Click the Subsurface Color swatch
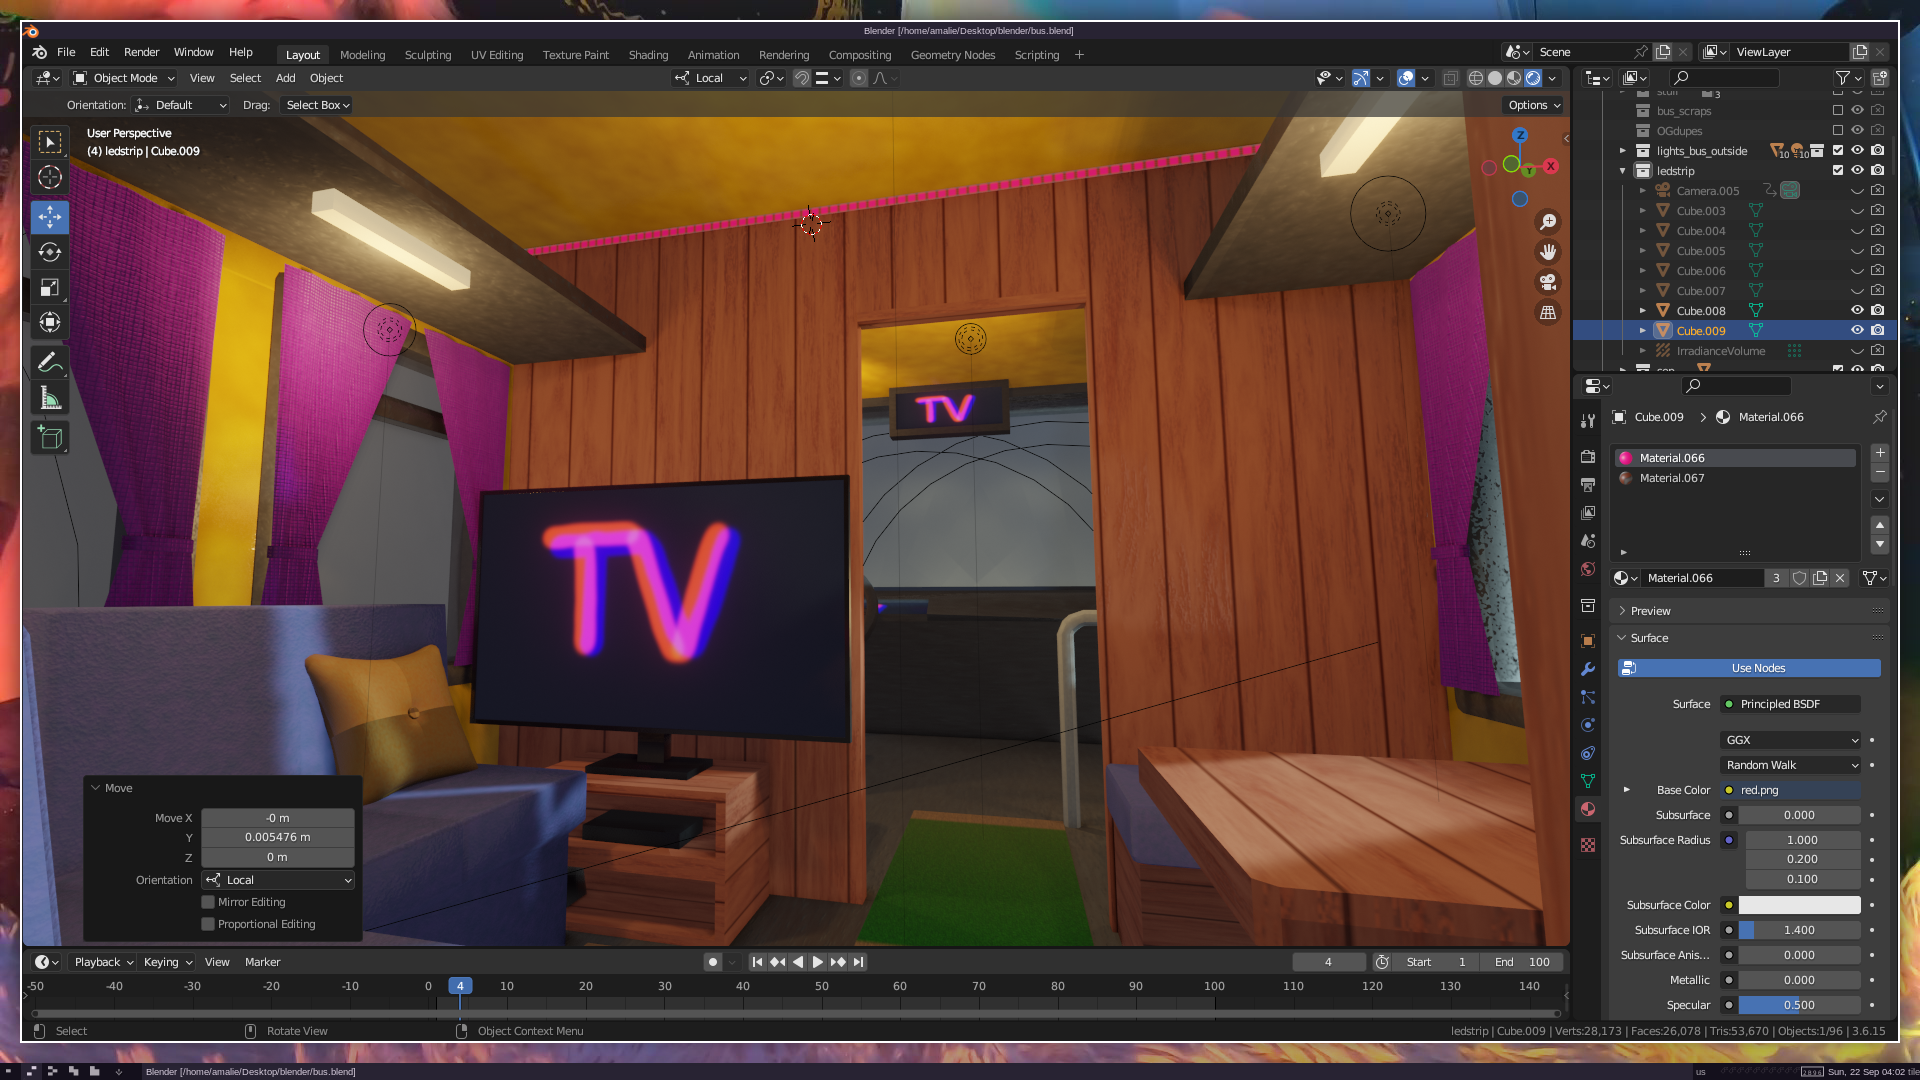Image resolution: width=1920 pixels, height=1080 pixels. (1799, 905)
